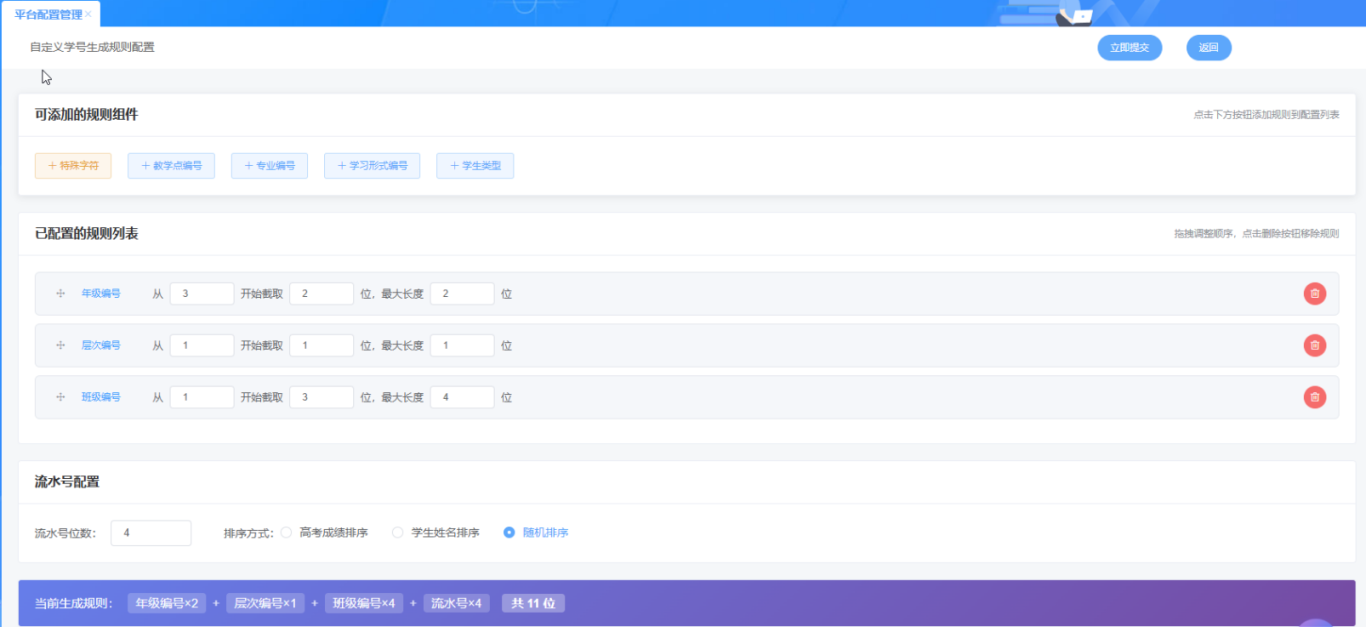Add the 教学点编号 component

click(x=171, y=166)
